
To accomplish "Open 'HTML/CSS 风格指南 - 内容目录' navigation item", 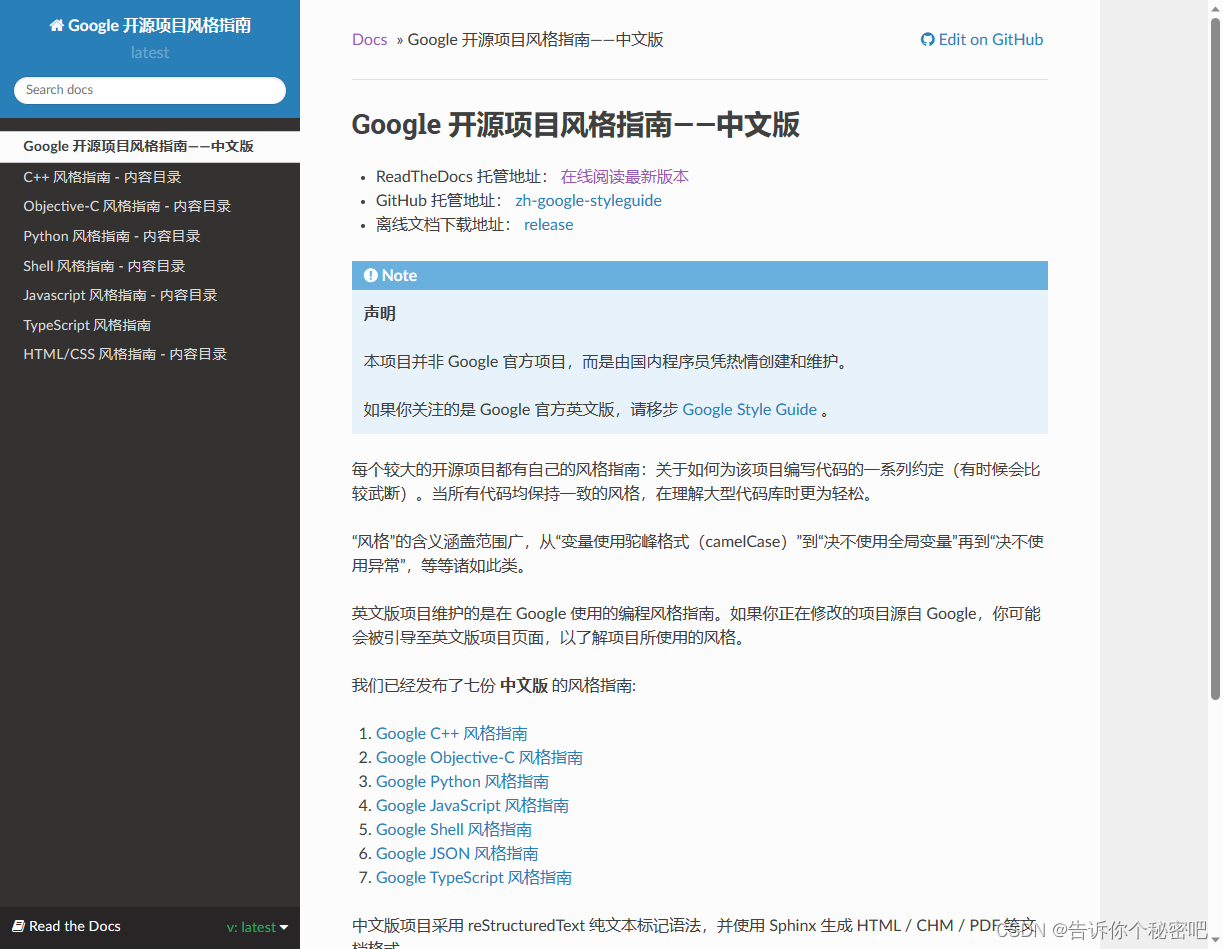I will tap(125, 353).
